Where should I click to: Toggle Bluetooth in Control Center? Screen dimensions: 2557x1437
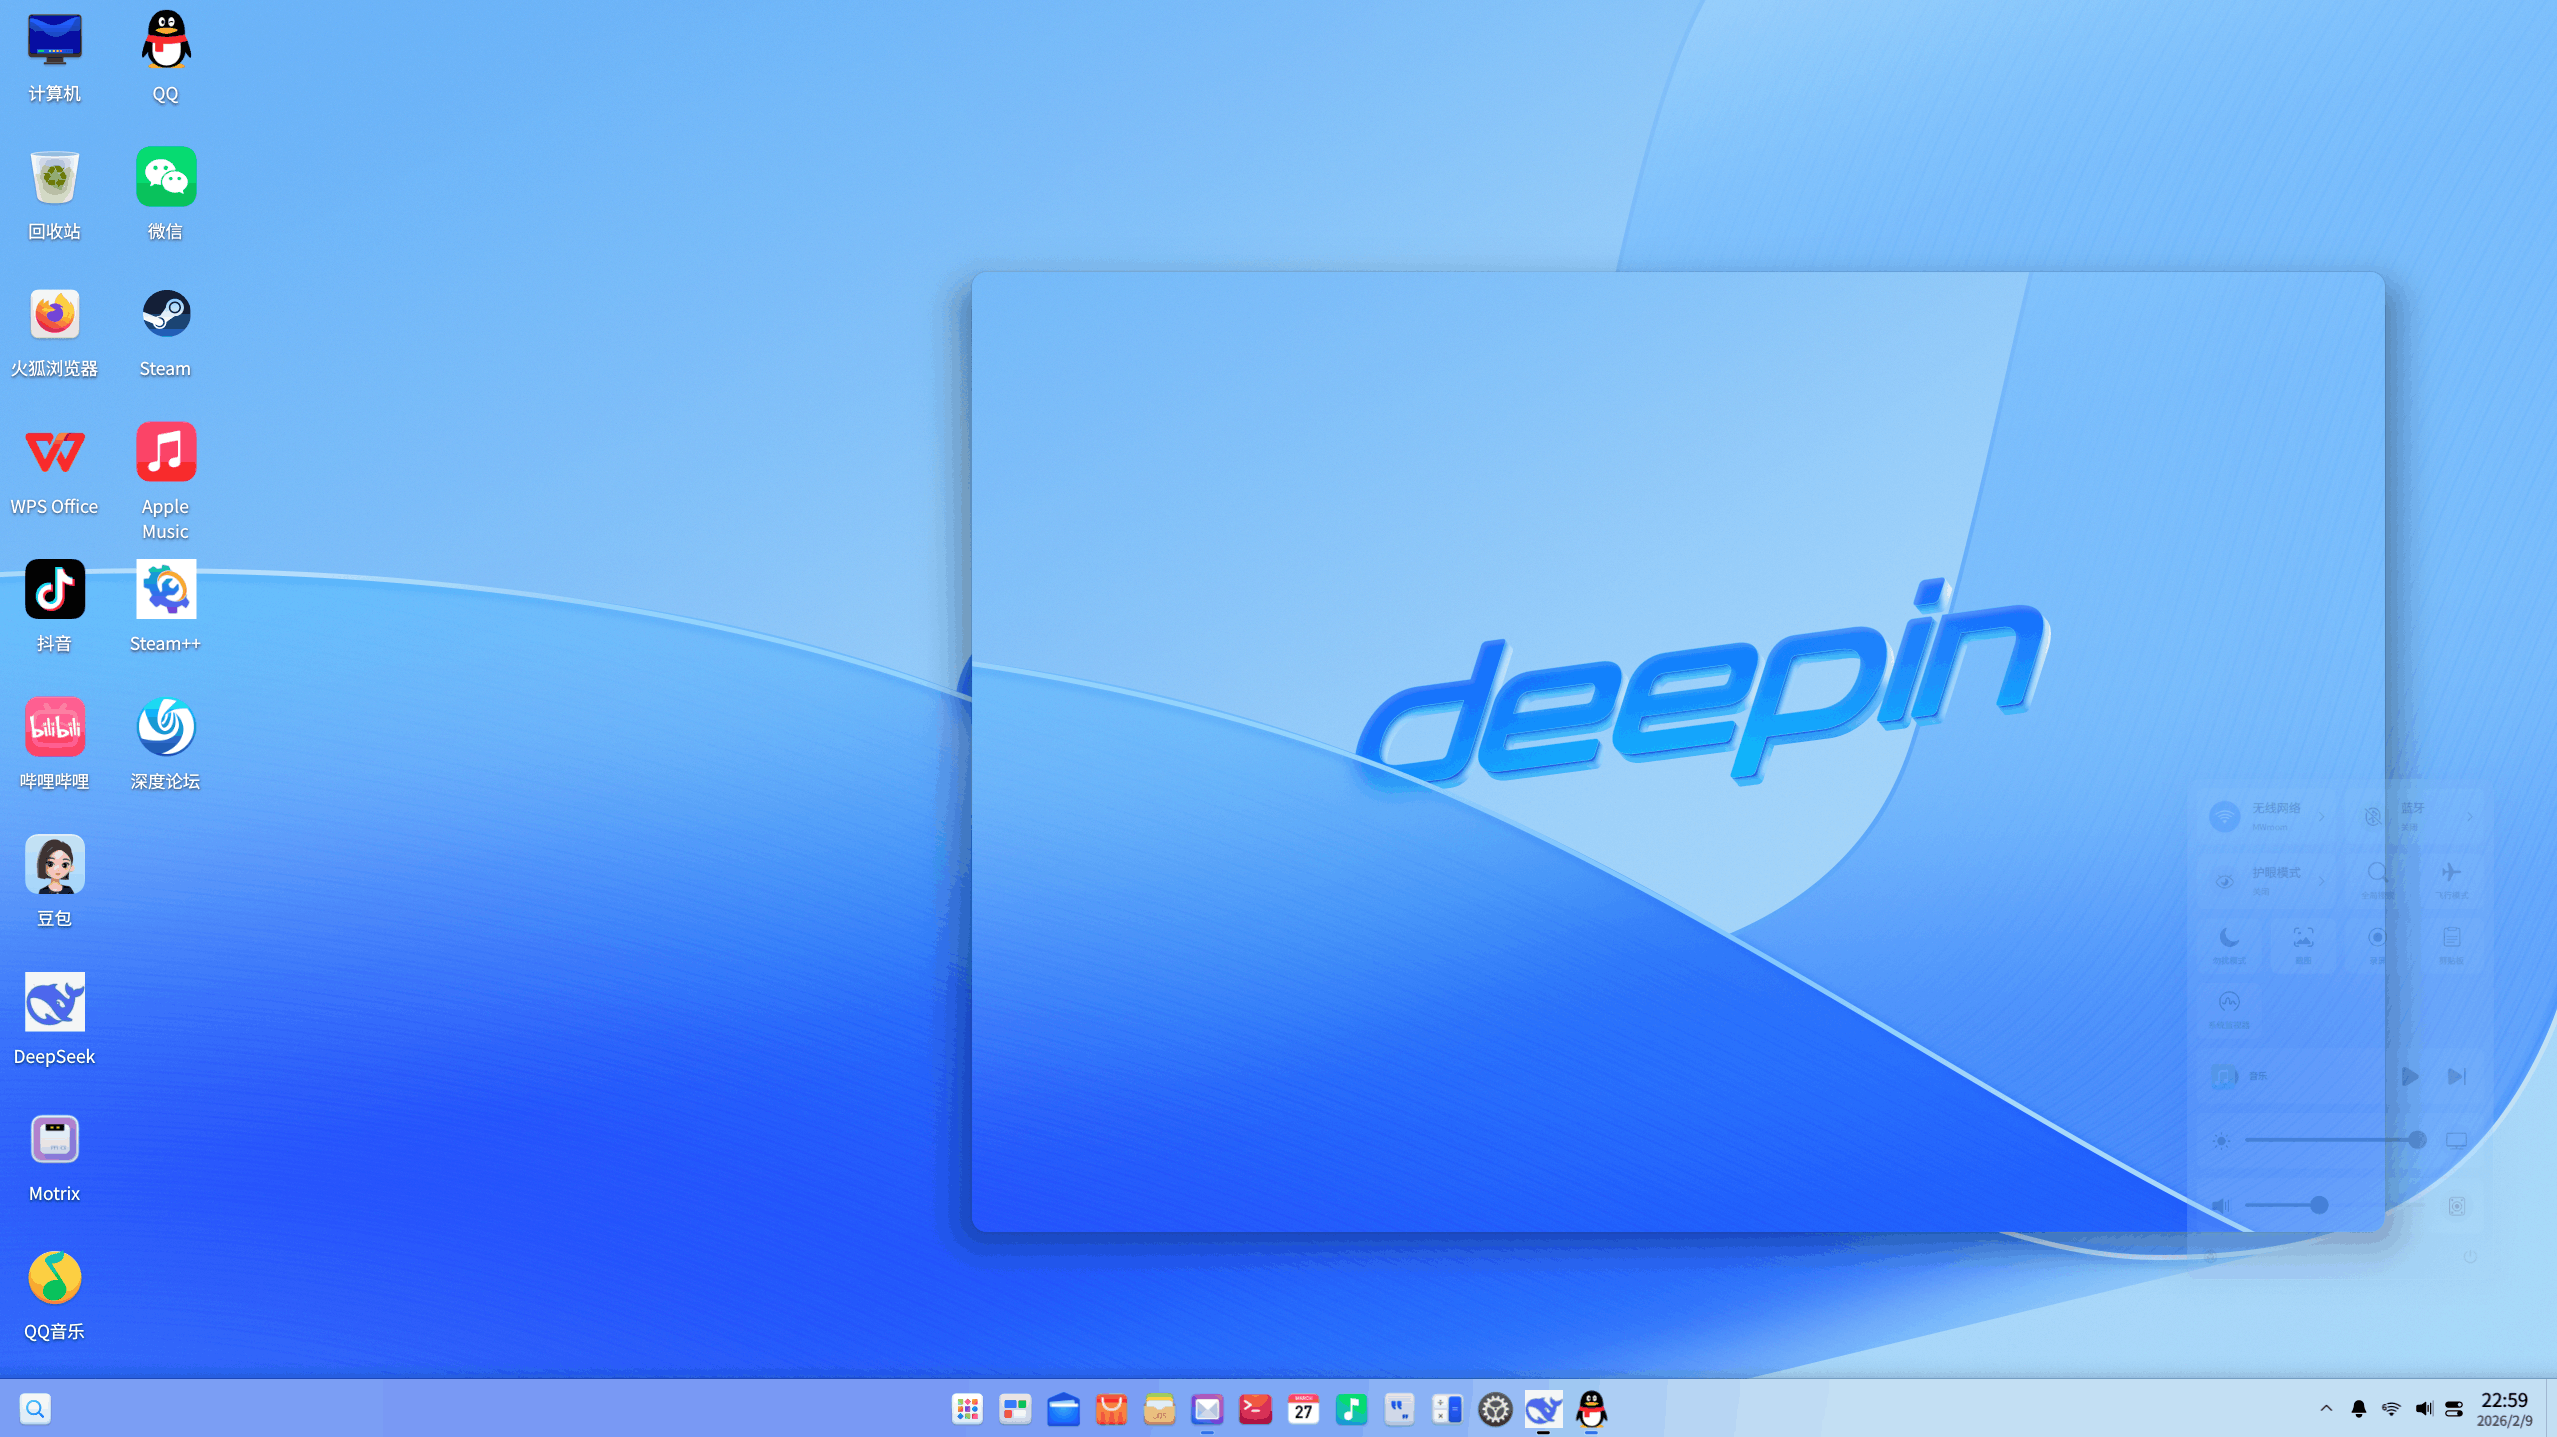[2372, 817]
